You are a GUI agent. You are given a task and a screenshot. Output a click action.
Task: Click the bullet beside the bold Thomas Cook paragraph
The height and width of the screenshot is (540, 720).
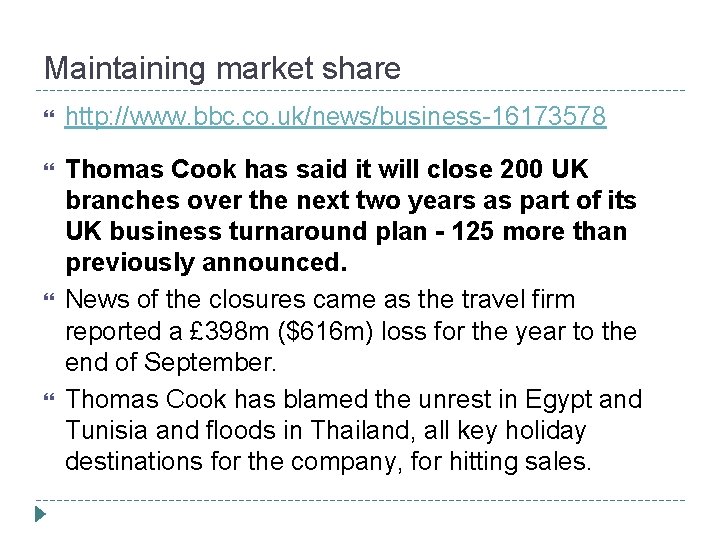pos(40,165)
